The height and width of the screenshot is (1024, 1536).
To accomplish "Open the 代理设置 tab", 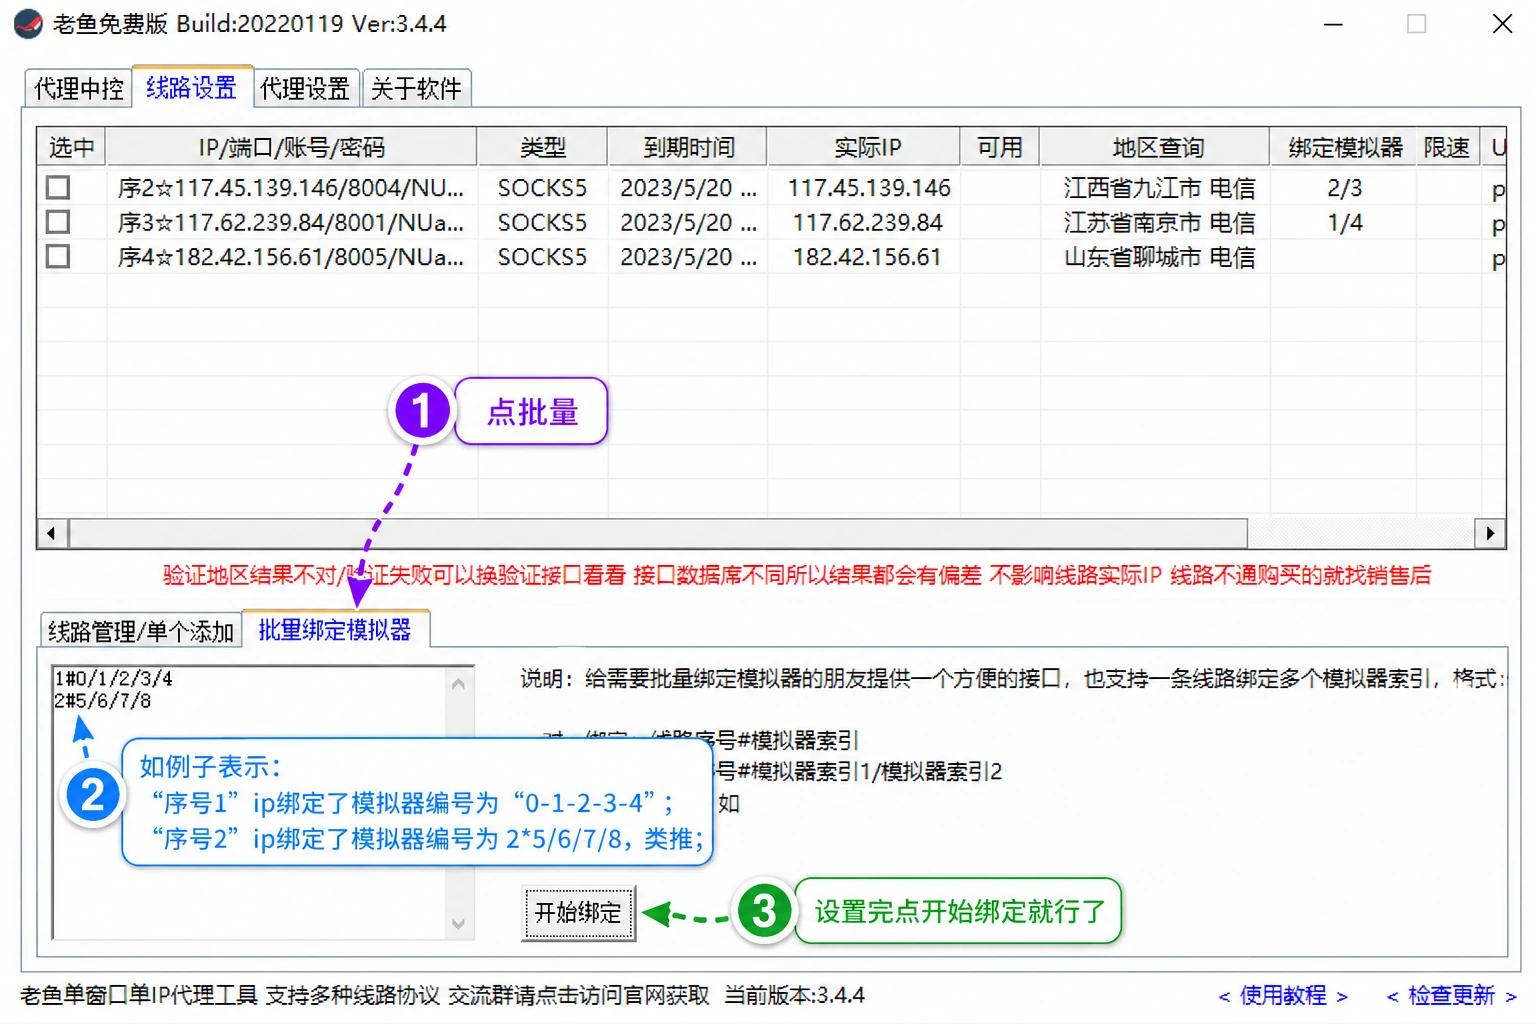I will pyautogui.click(x=305, y=89).
